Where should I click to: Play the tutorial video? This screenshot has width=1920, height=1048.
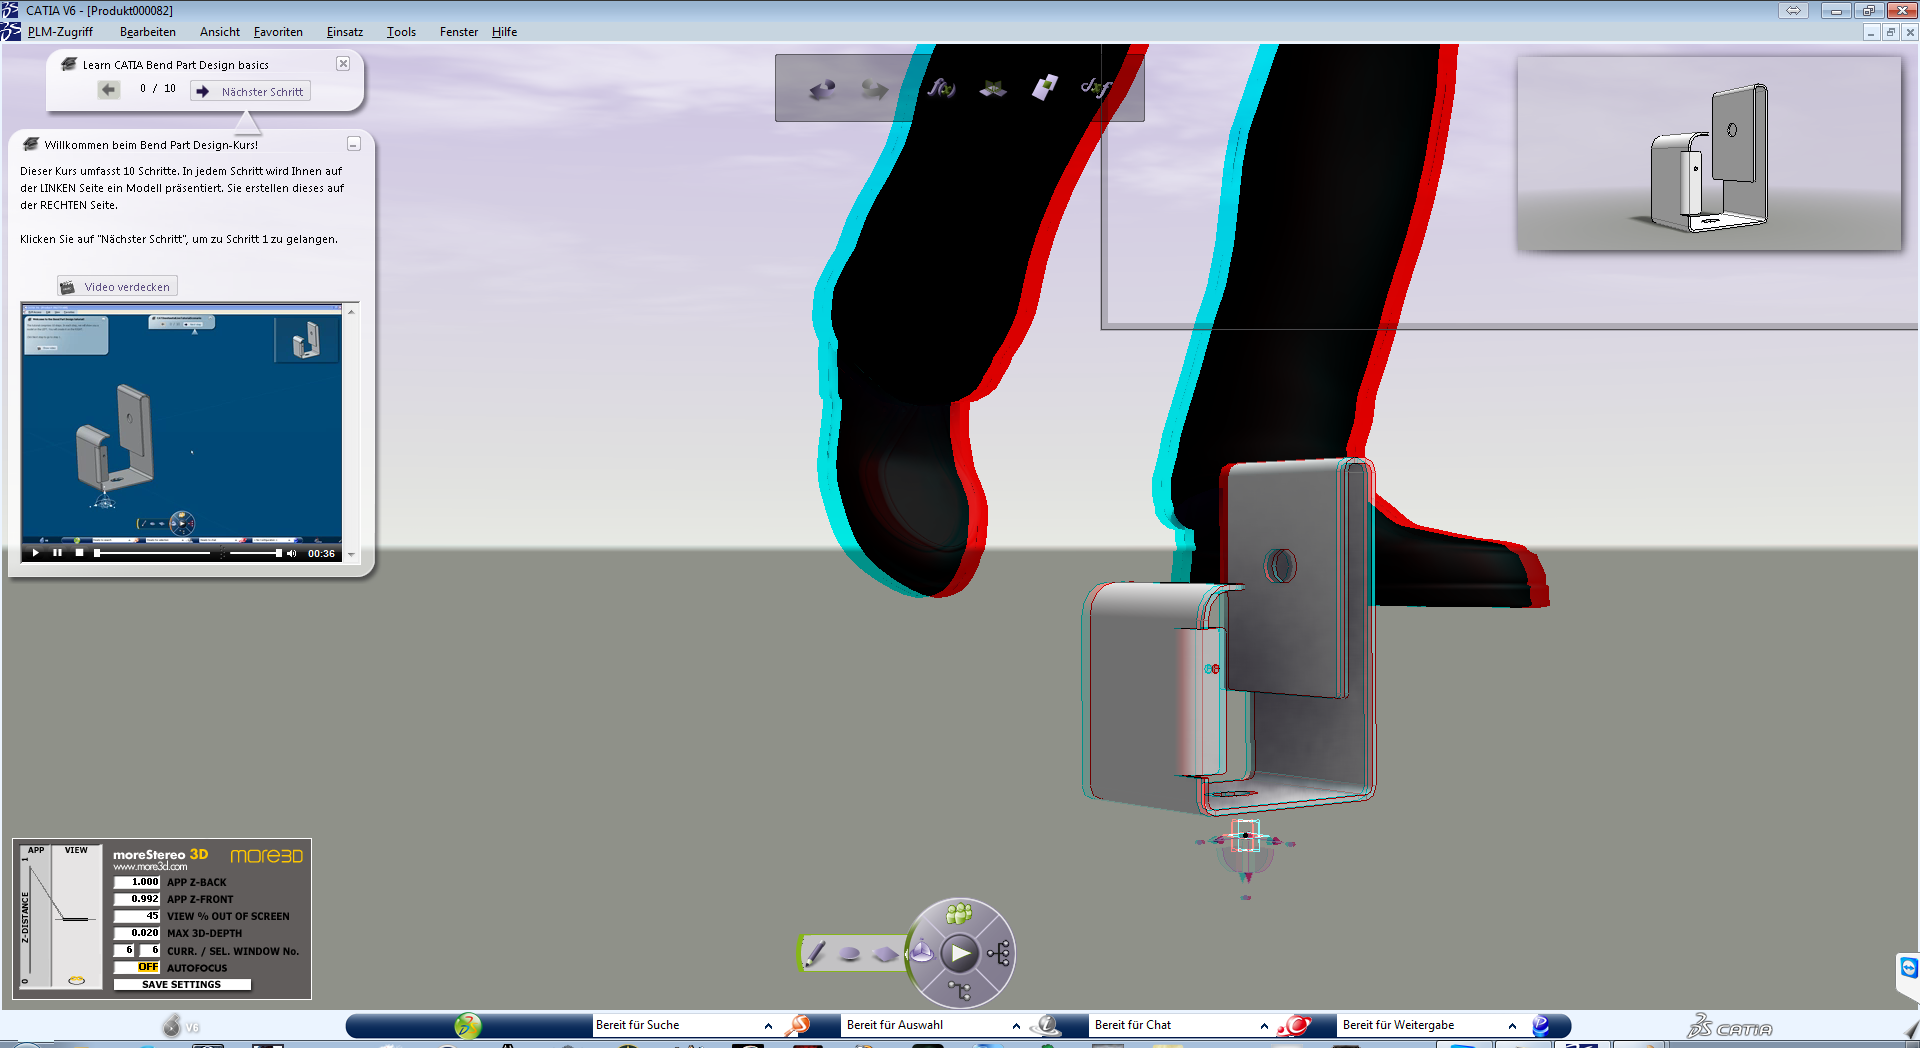click(x=36, y=553)
